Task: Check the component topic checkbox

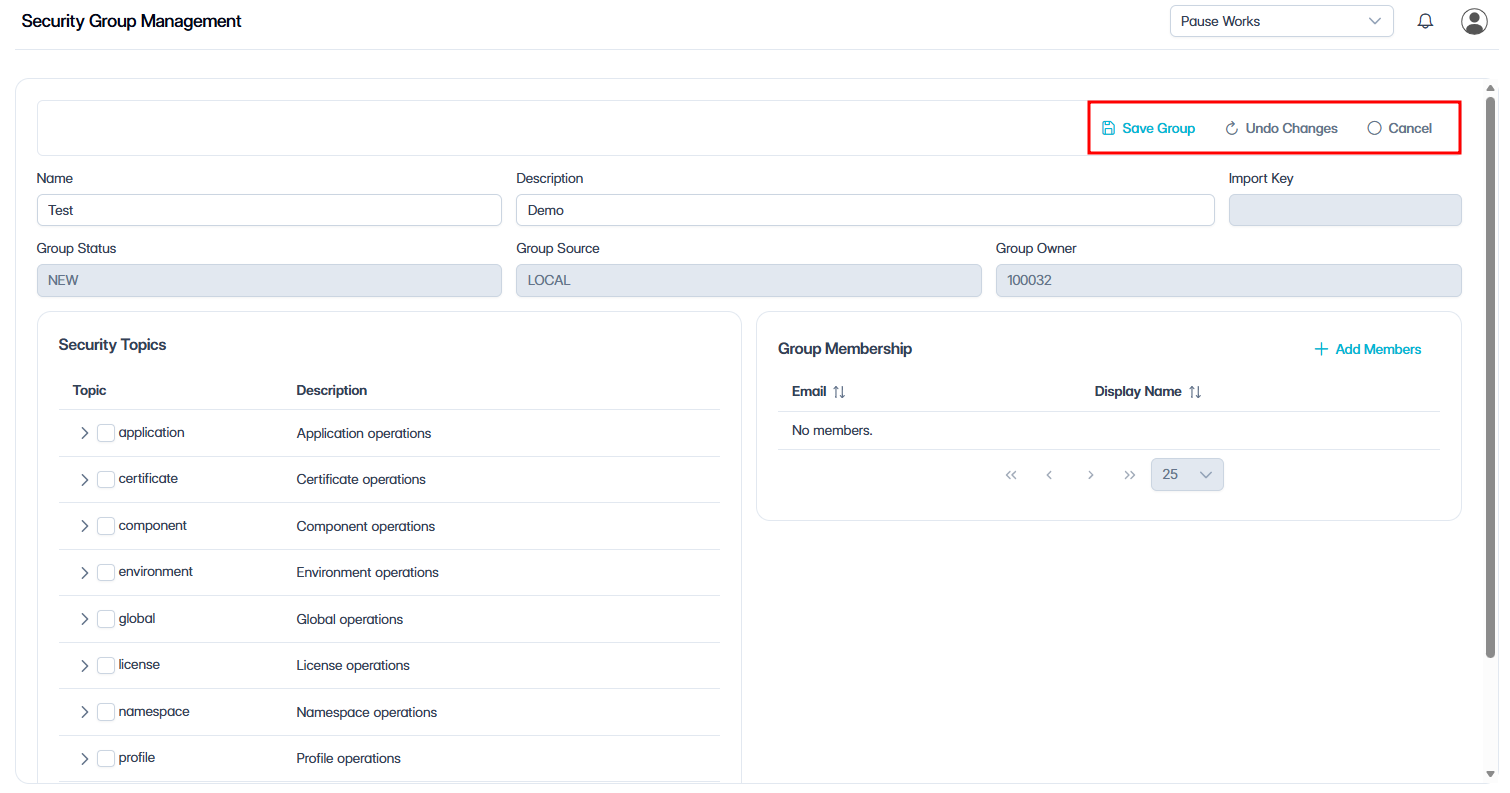Action: tap(106, 526)
